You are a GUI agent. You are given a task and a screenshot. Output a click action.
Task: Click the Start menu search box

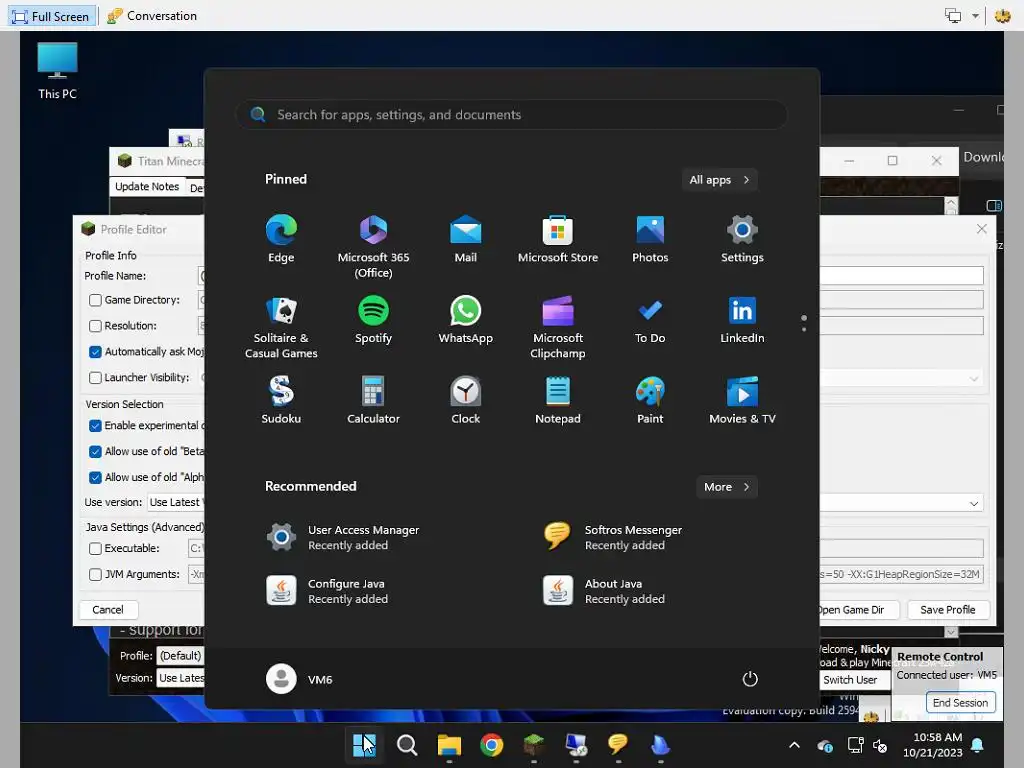[x=511, y=115]
